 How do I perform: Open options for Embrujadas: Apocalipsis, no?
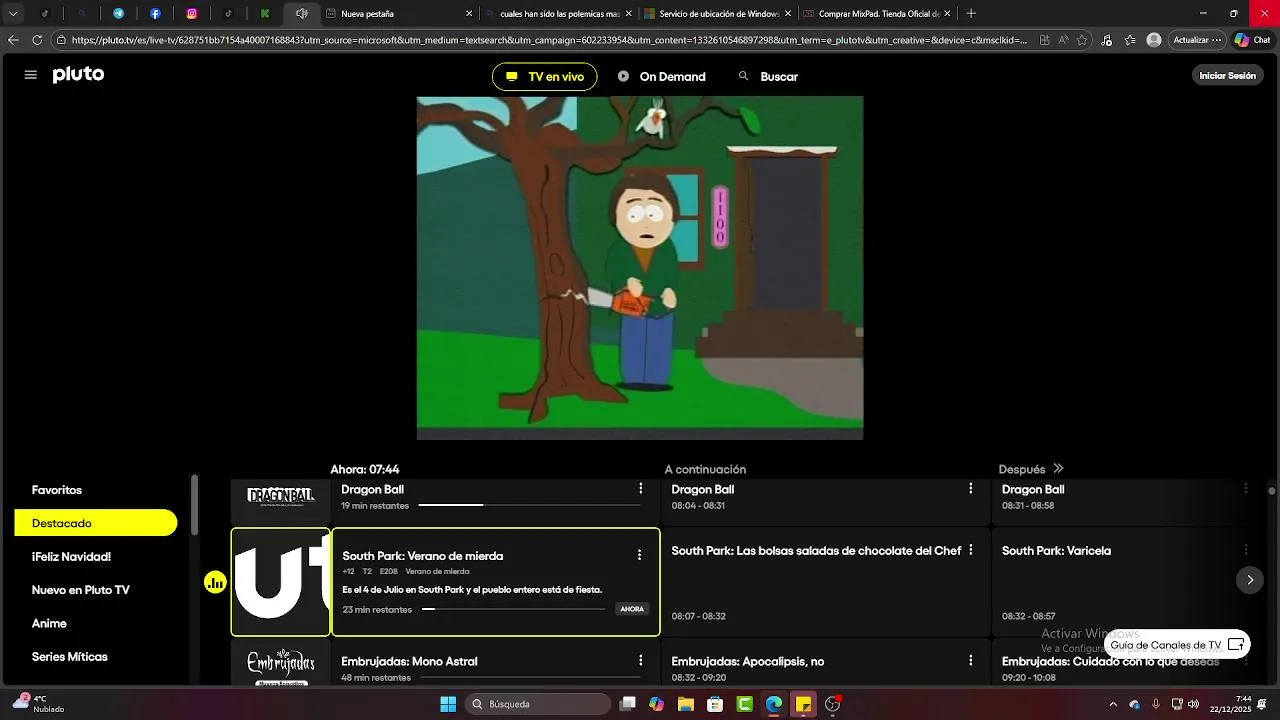pyautogui.click(x=970, y=660)
